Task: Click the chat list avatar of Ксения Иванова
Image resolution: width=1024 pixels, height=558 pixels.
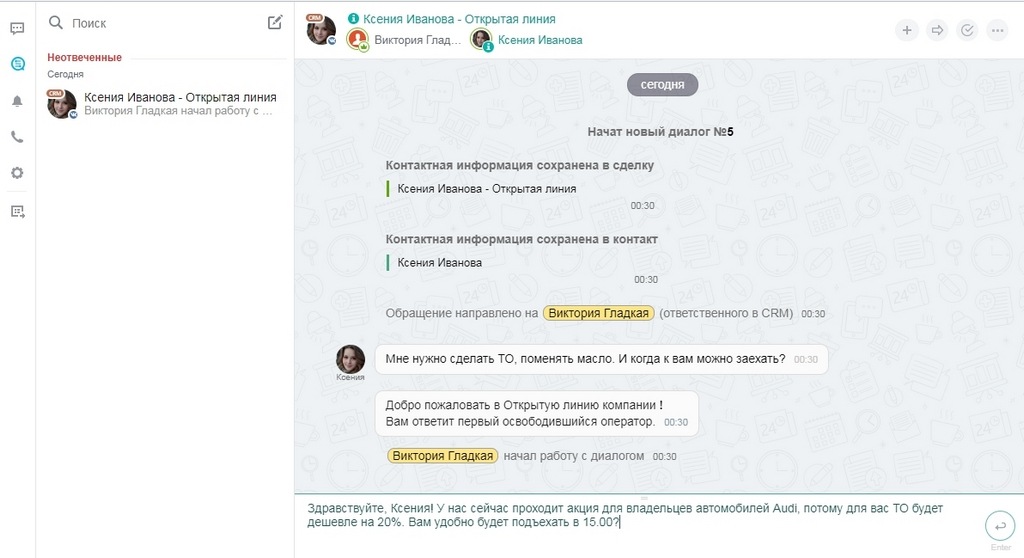Action: (x=61, y=104)
